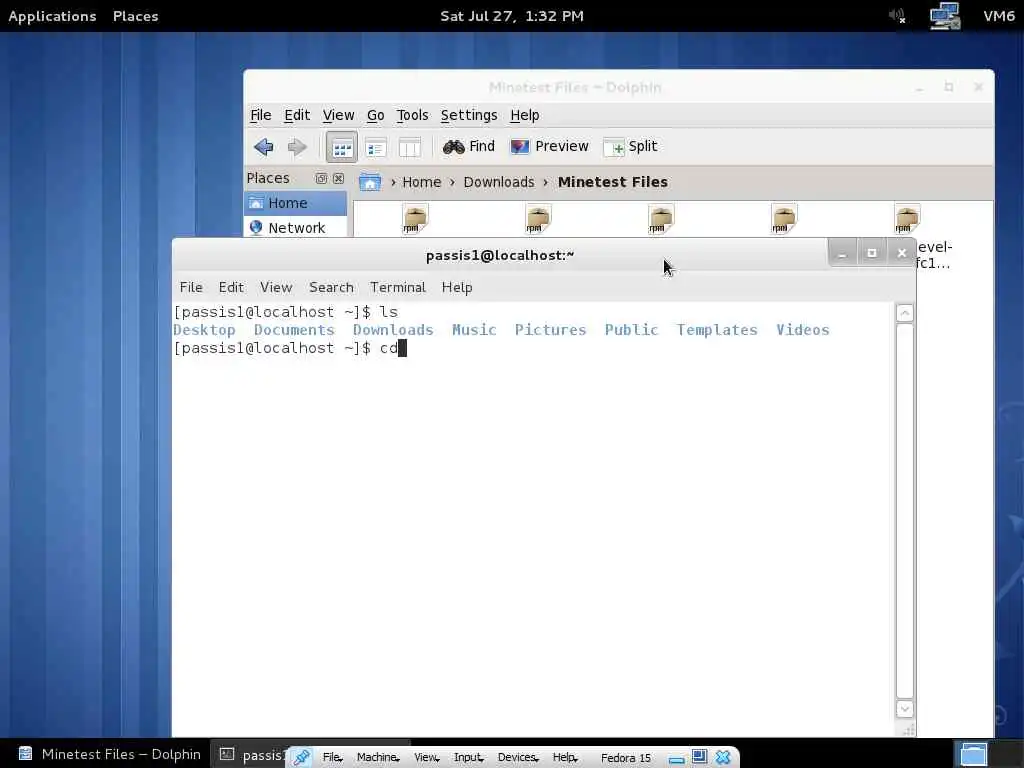Click the terminal vertical scrollbar track
Viewport: 1024px width, 768px height.
pos(904,511)
